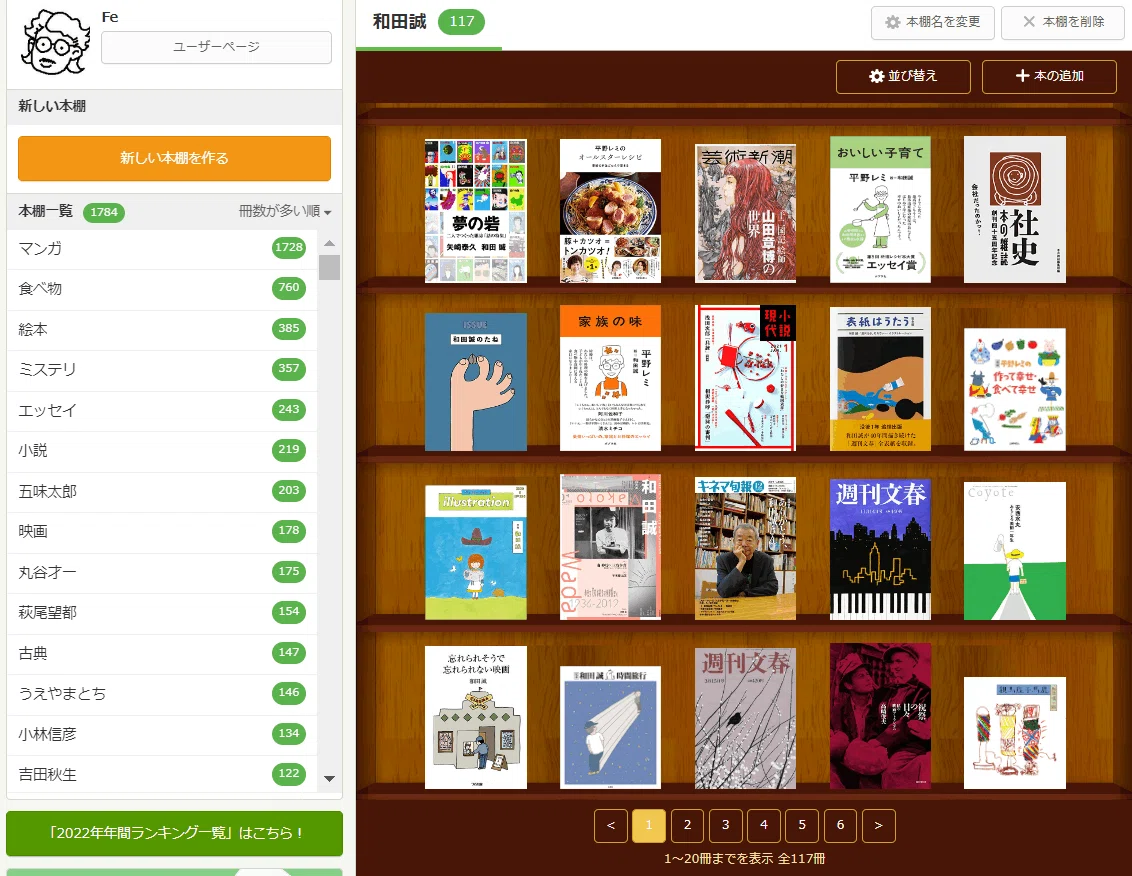The height and width of the screenshot is (876, 1132).
Task: Select the マンガ bookshelf
Action: [x=162, y=248]
